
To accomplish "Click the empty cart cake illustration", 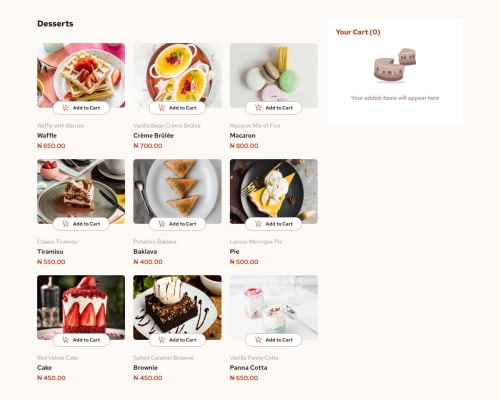I will [395, 65].
